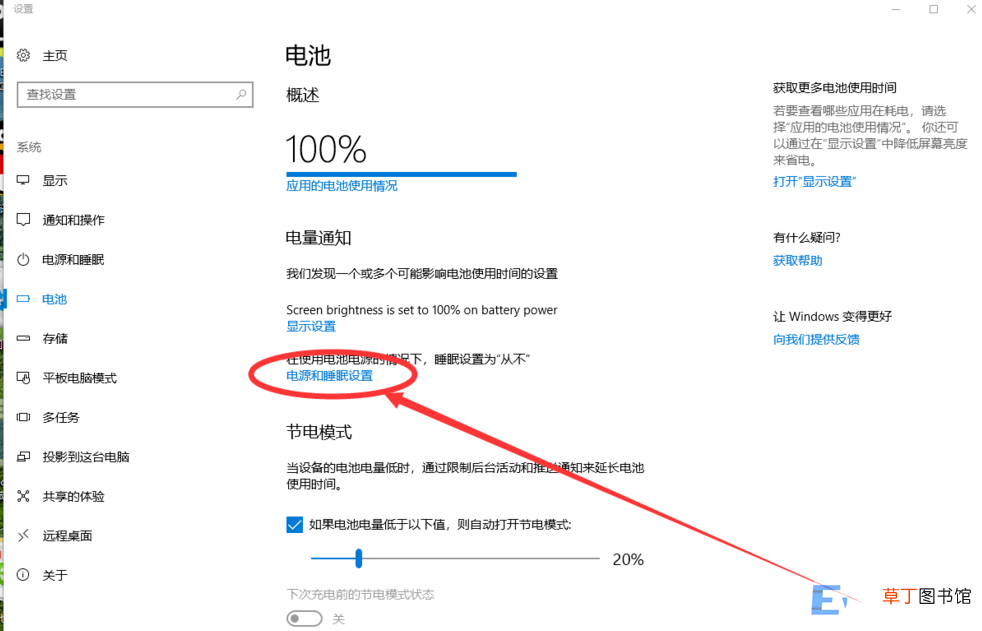This screenshot has width=982, height=631.
Task: Click 获取更多电池使用时间 heading
Action: tap(834, 88)
